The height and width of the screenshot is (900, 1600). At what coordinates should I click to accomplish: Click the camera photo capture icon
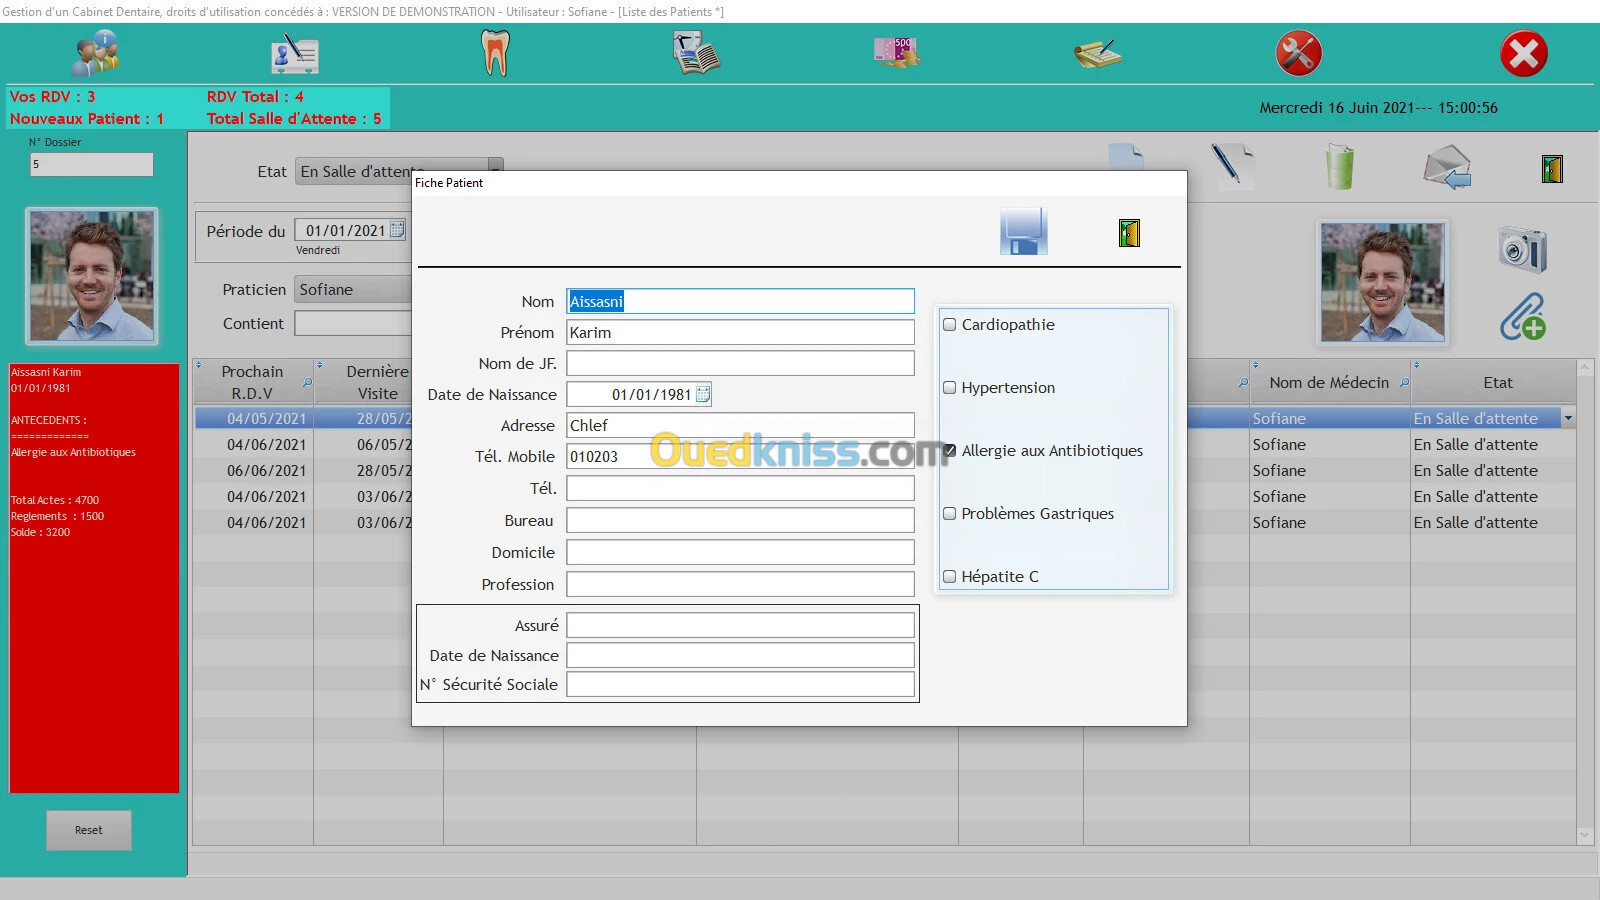[x=1522, y=249]
